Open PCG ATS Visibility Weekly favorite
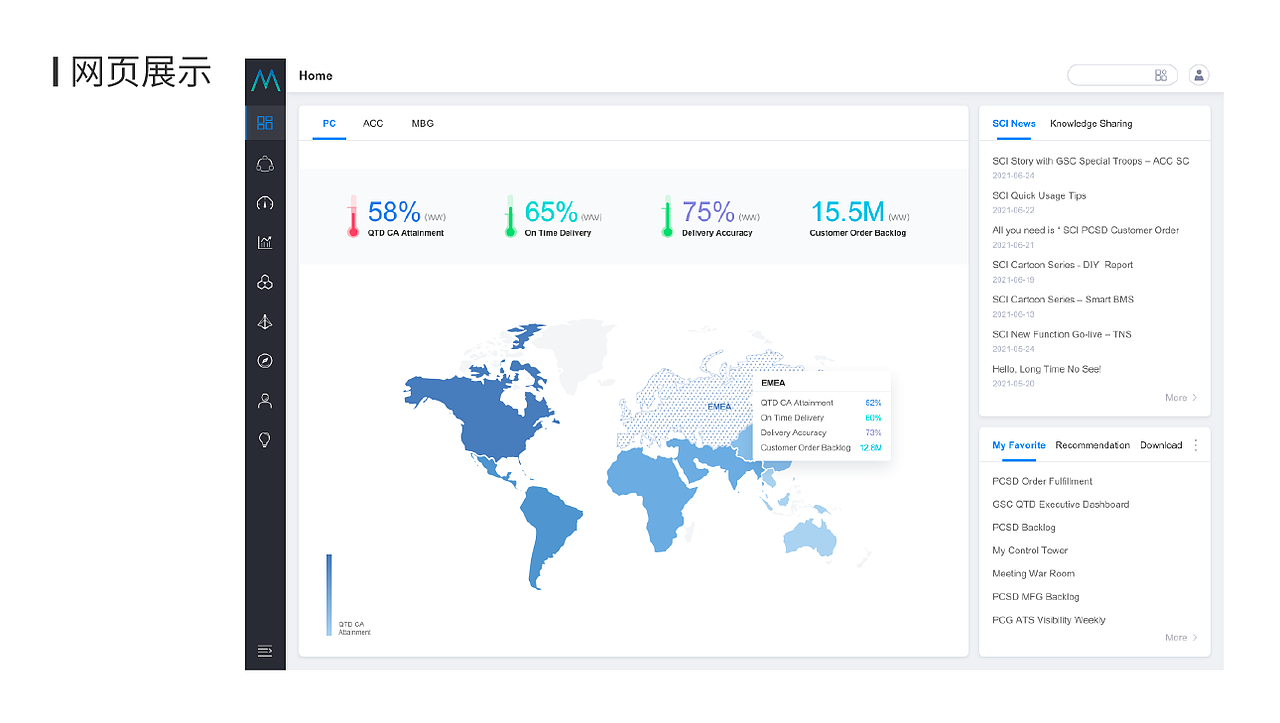 (1049, 620)
